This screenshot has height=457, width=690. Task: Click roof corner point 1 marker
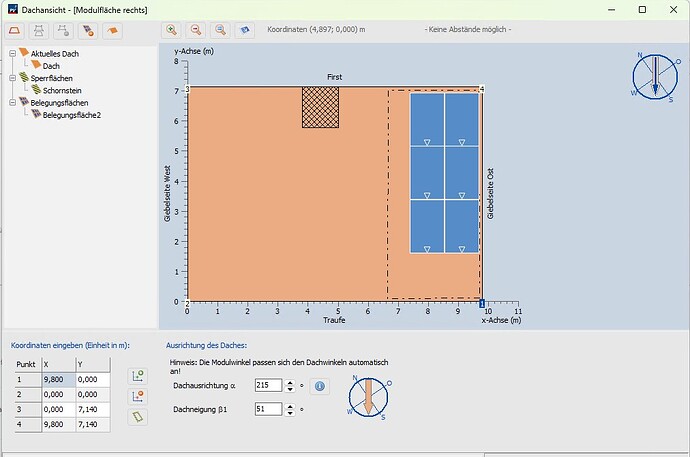(482, 303)
